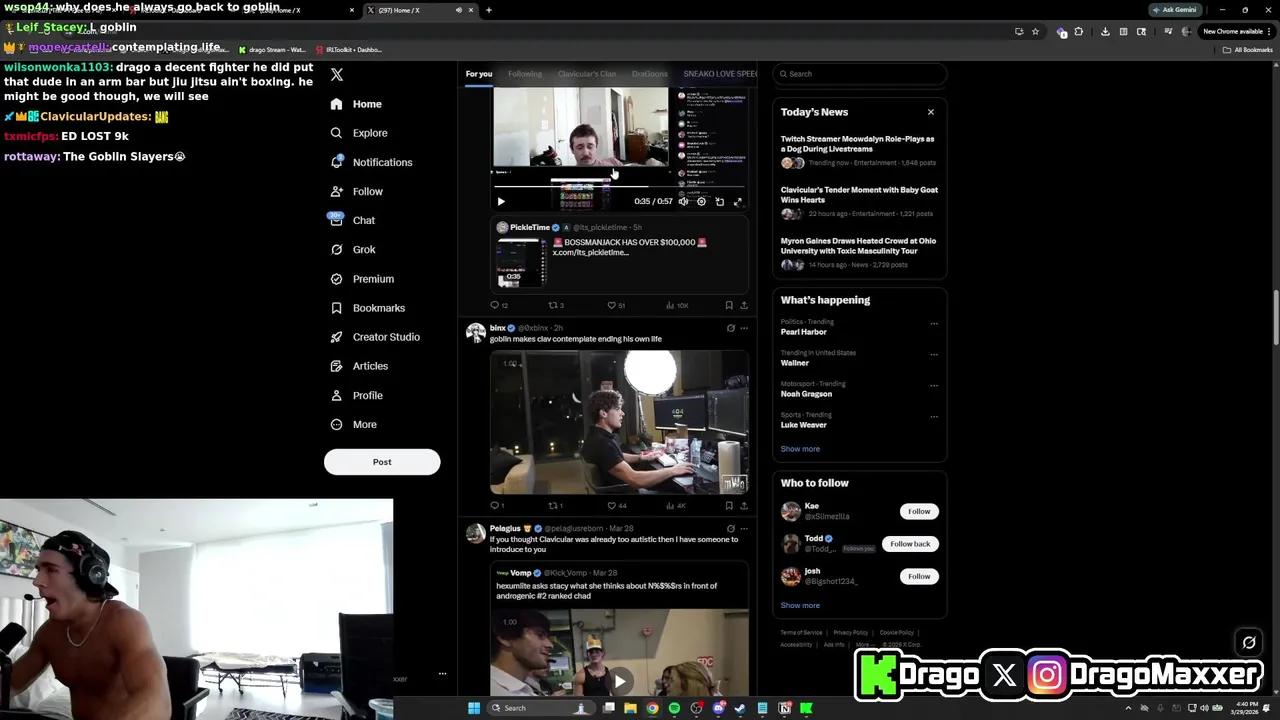The image size is (1280, 720).
Task: Open the Articles icon in sidebar
Action: click(x=337, y=366)
